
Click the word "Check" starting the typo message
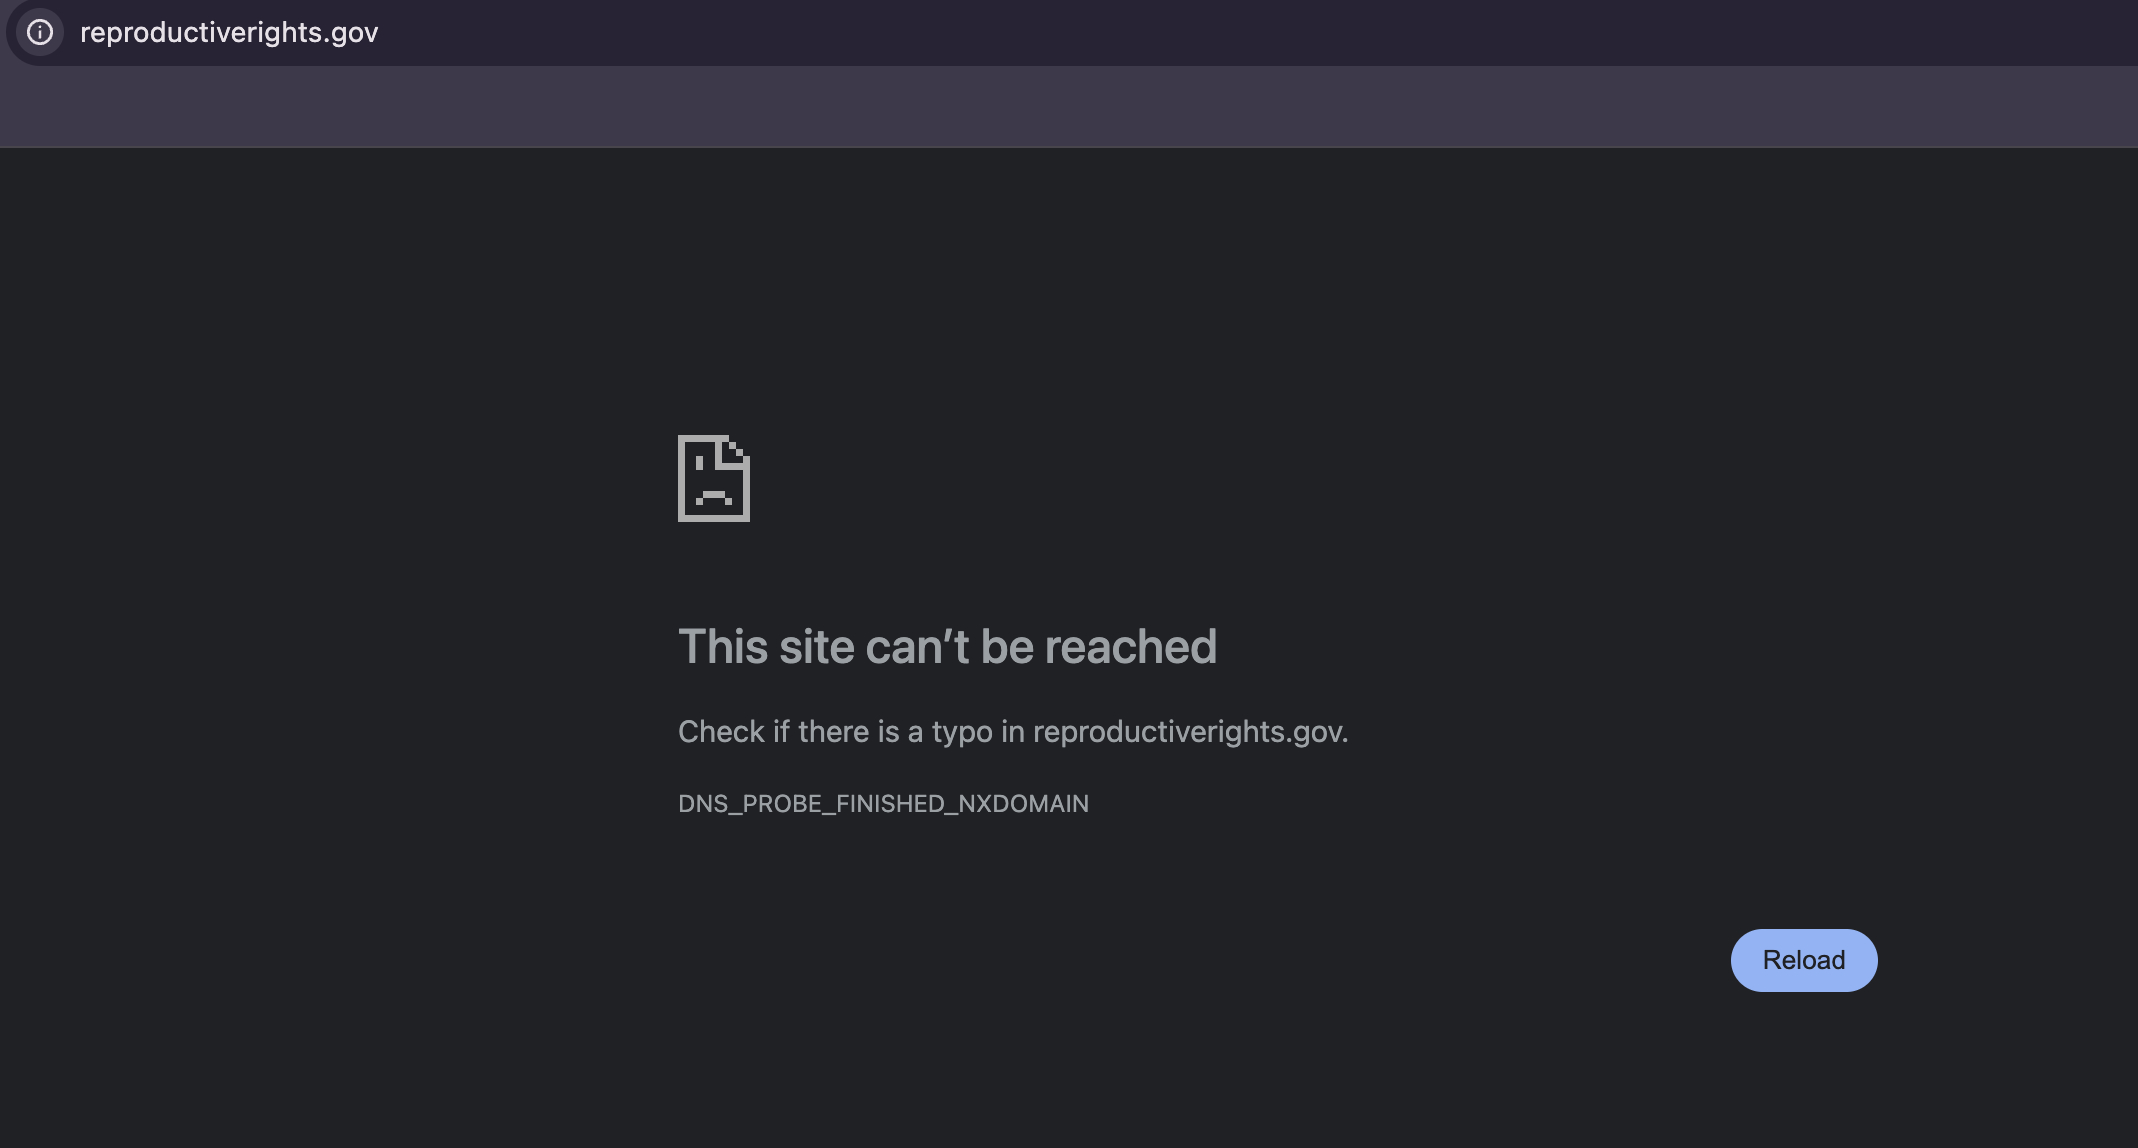[x=721, y=732]
